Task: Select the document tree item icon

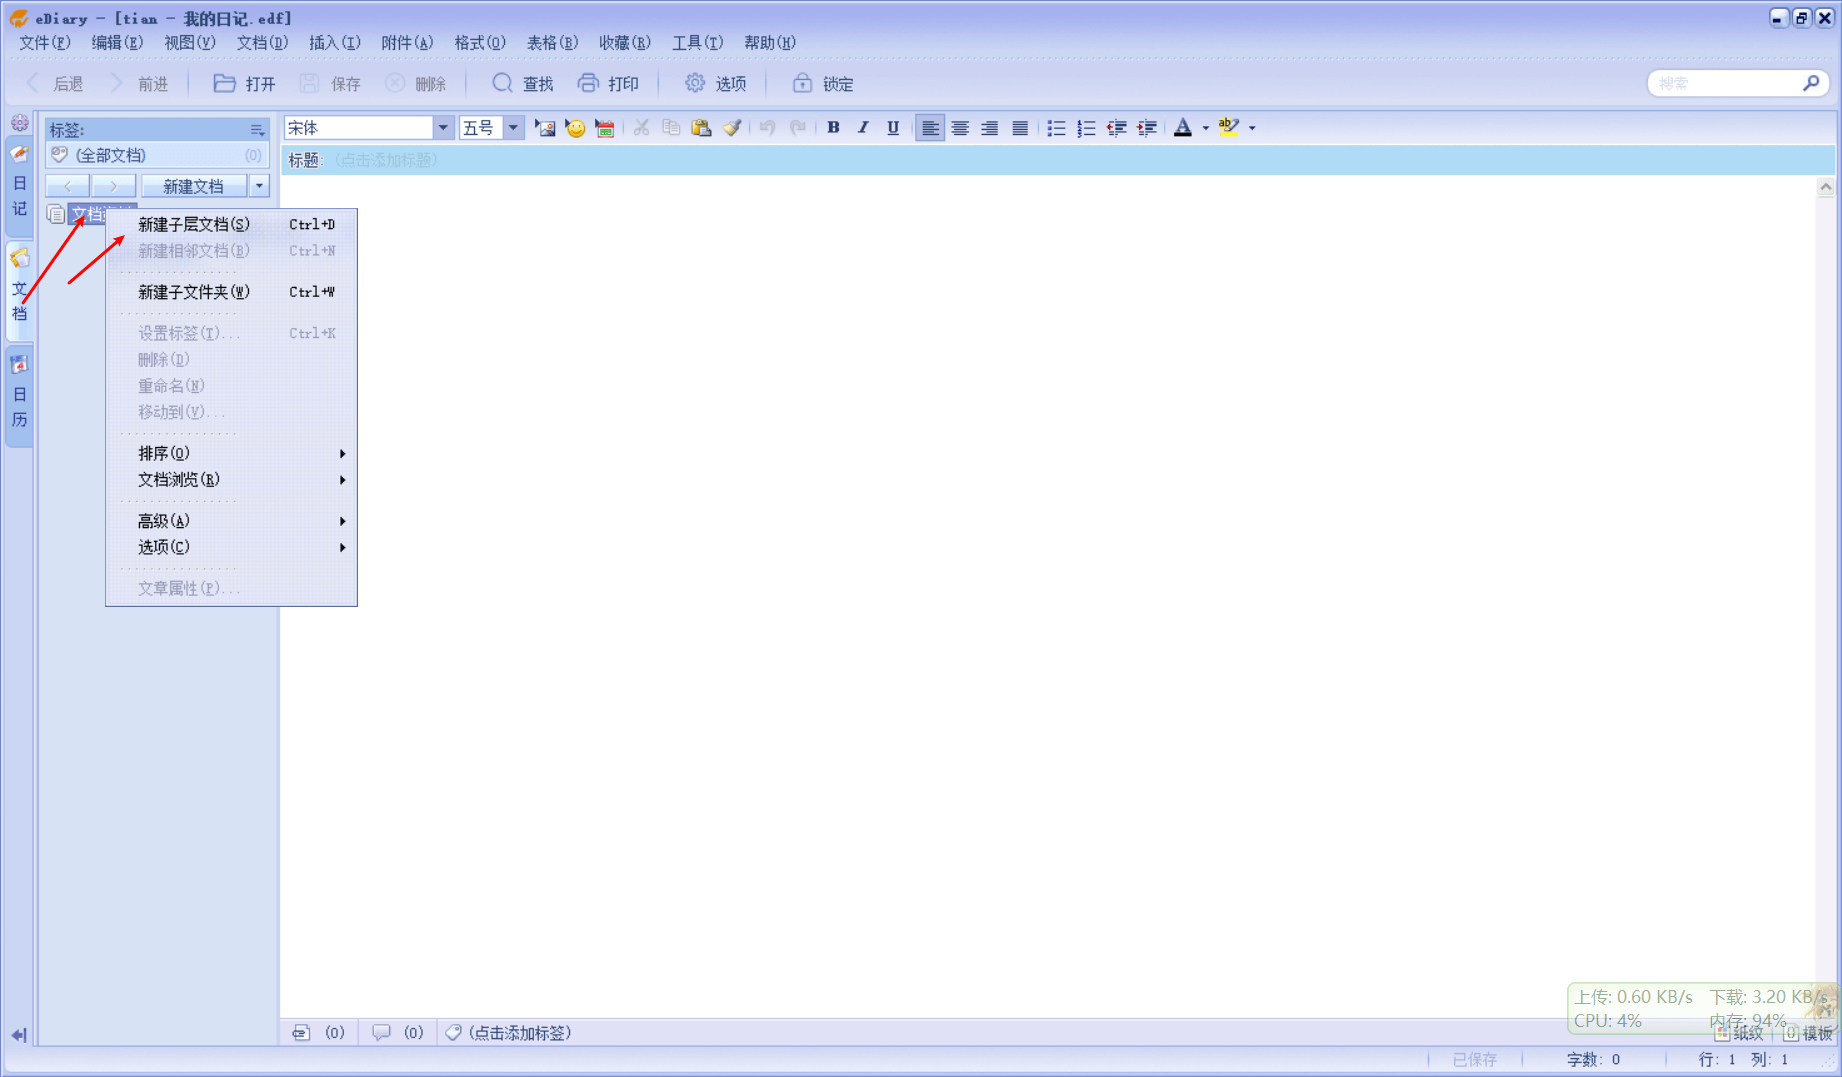Action: tap(56, 214)
